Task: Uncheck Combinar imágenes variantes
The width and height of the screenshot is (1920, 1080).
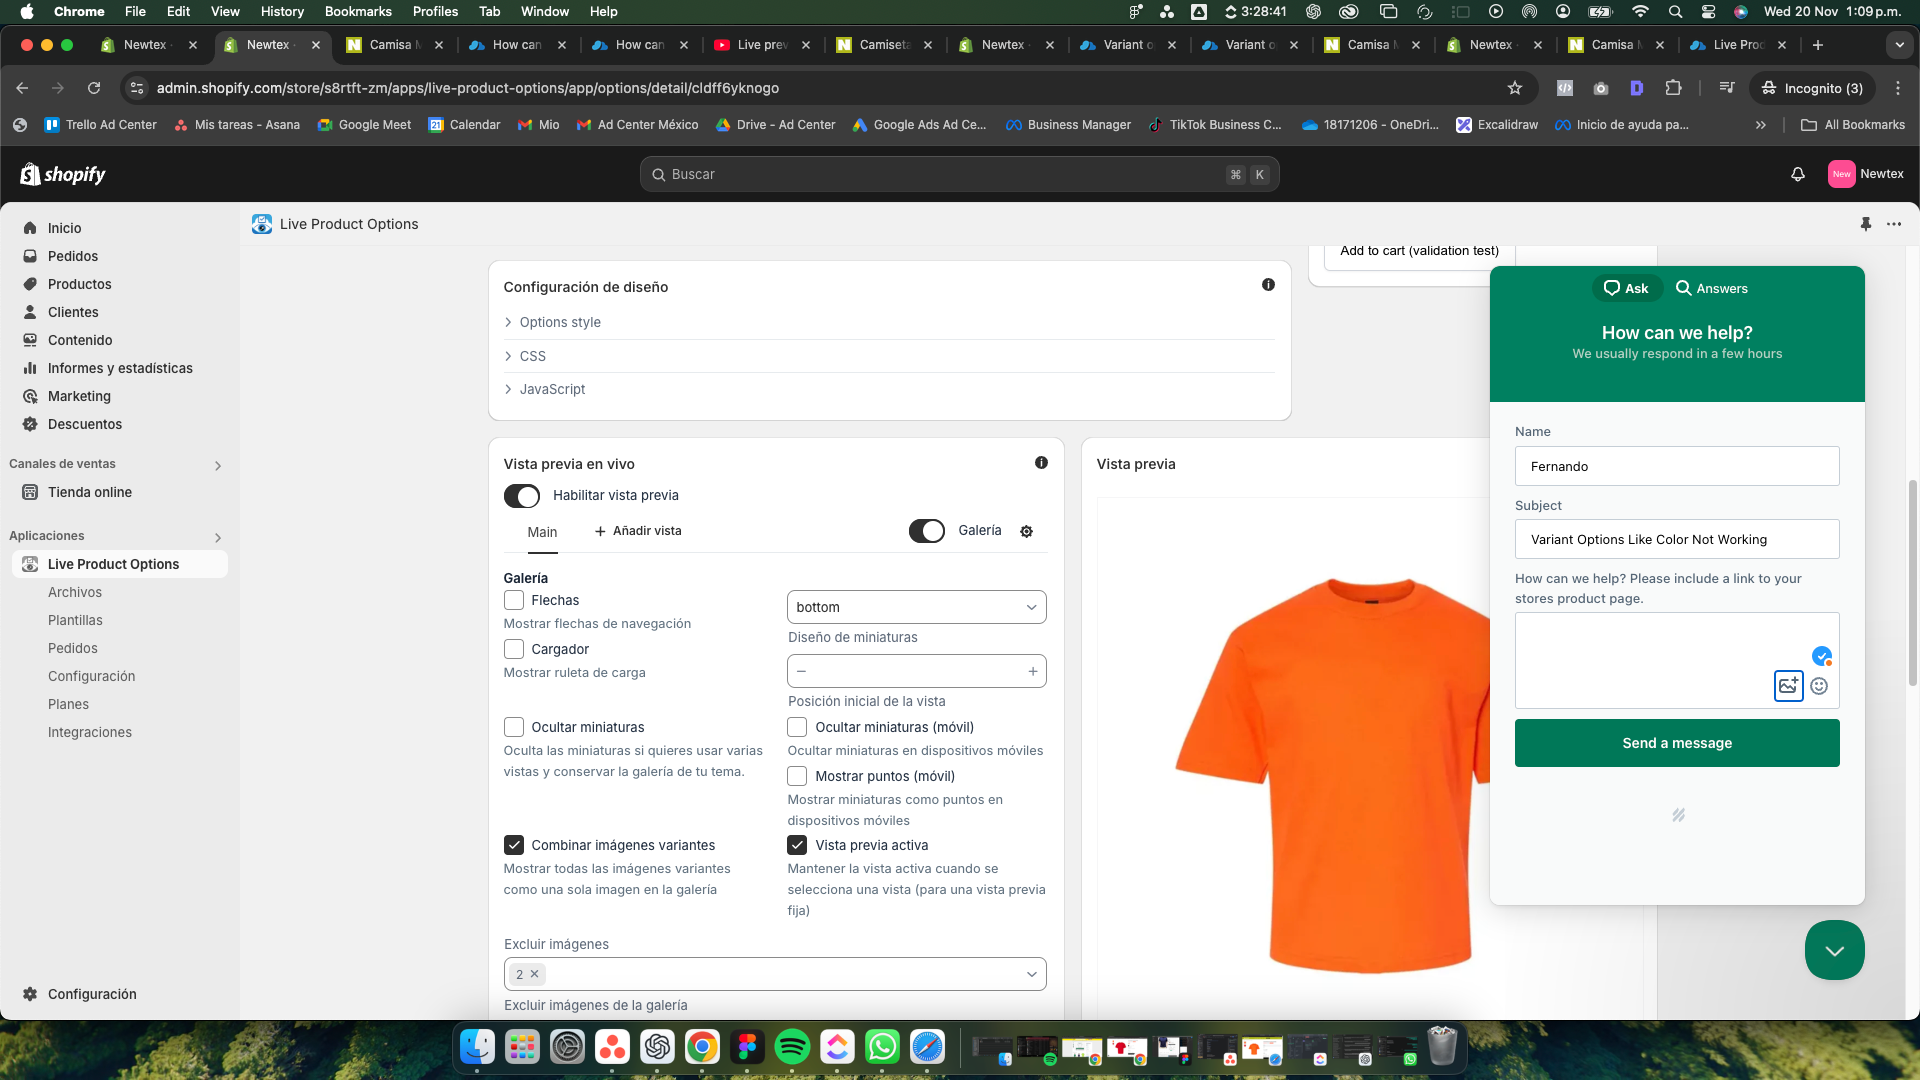Action: 514,845
